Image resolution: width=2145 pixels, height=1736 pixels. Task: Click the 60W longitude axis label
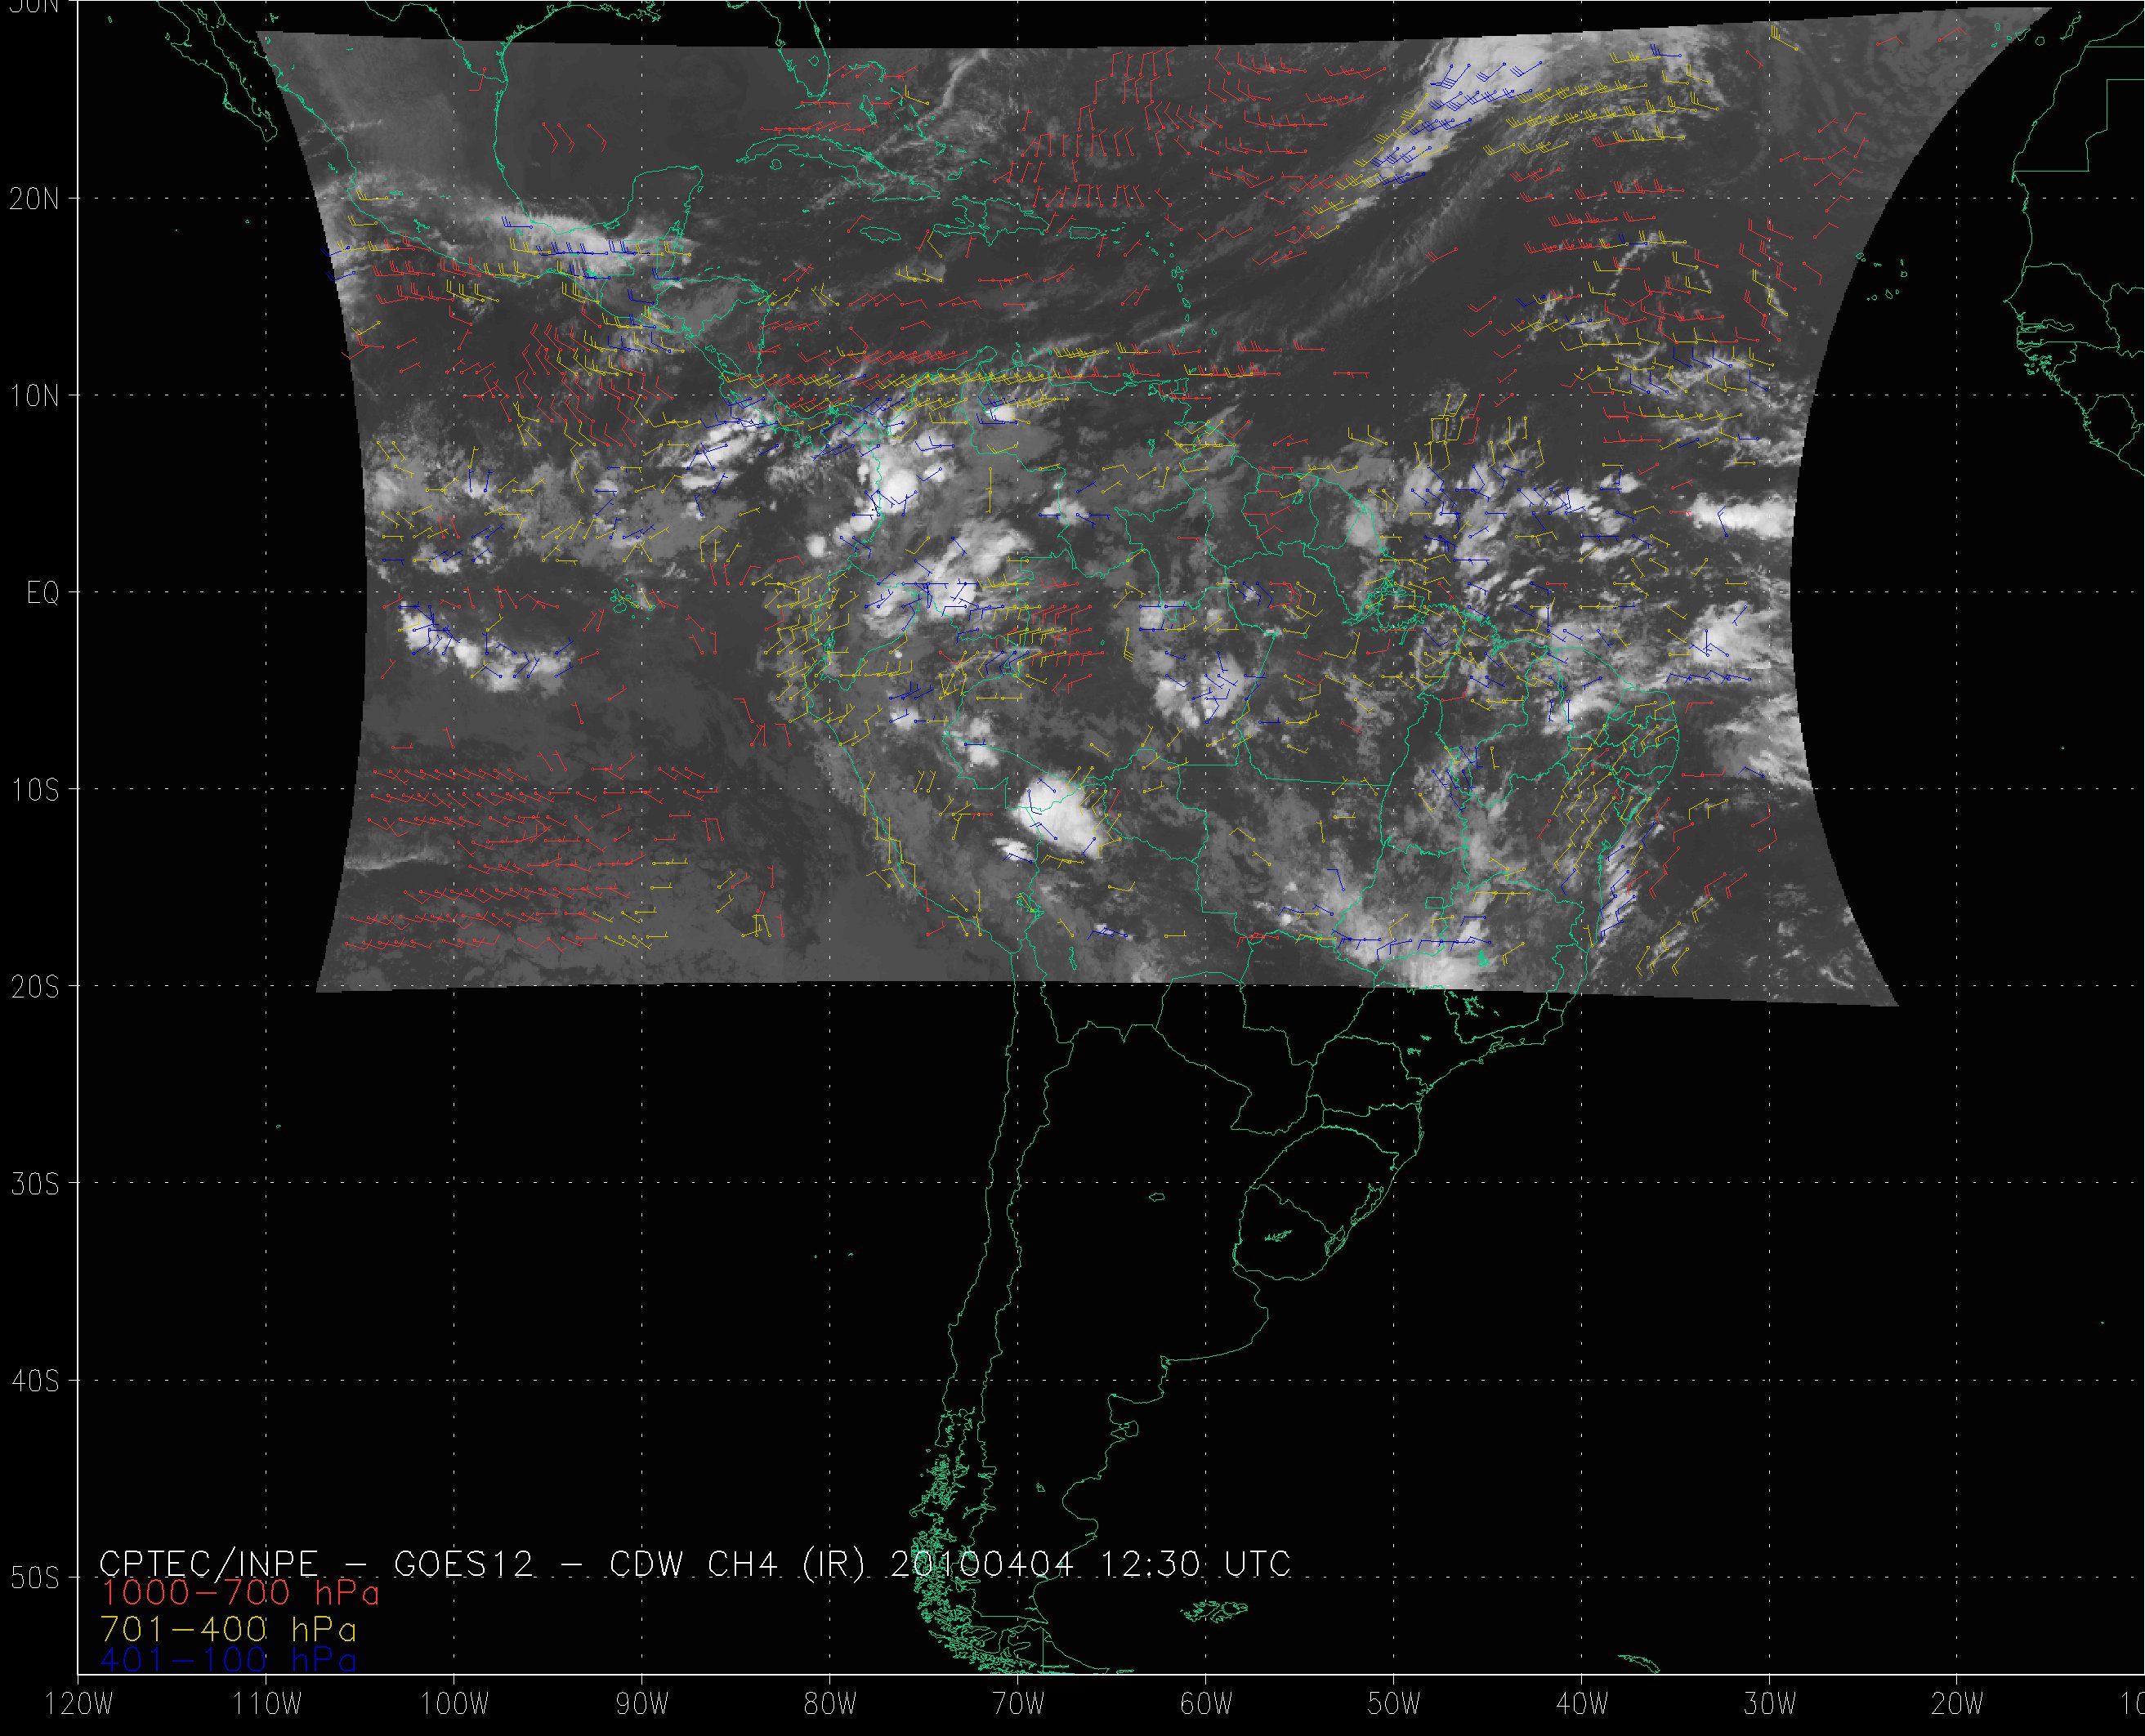(1206, 1704)
